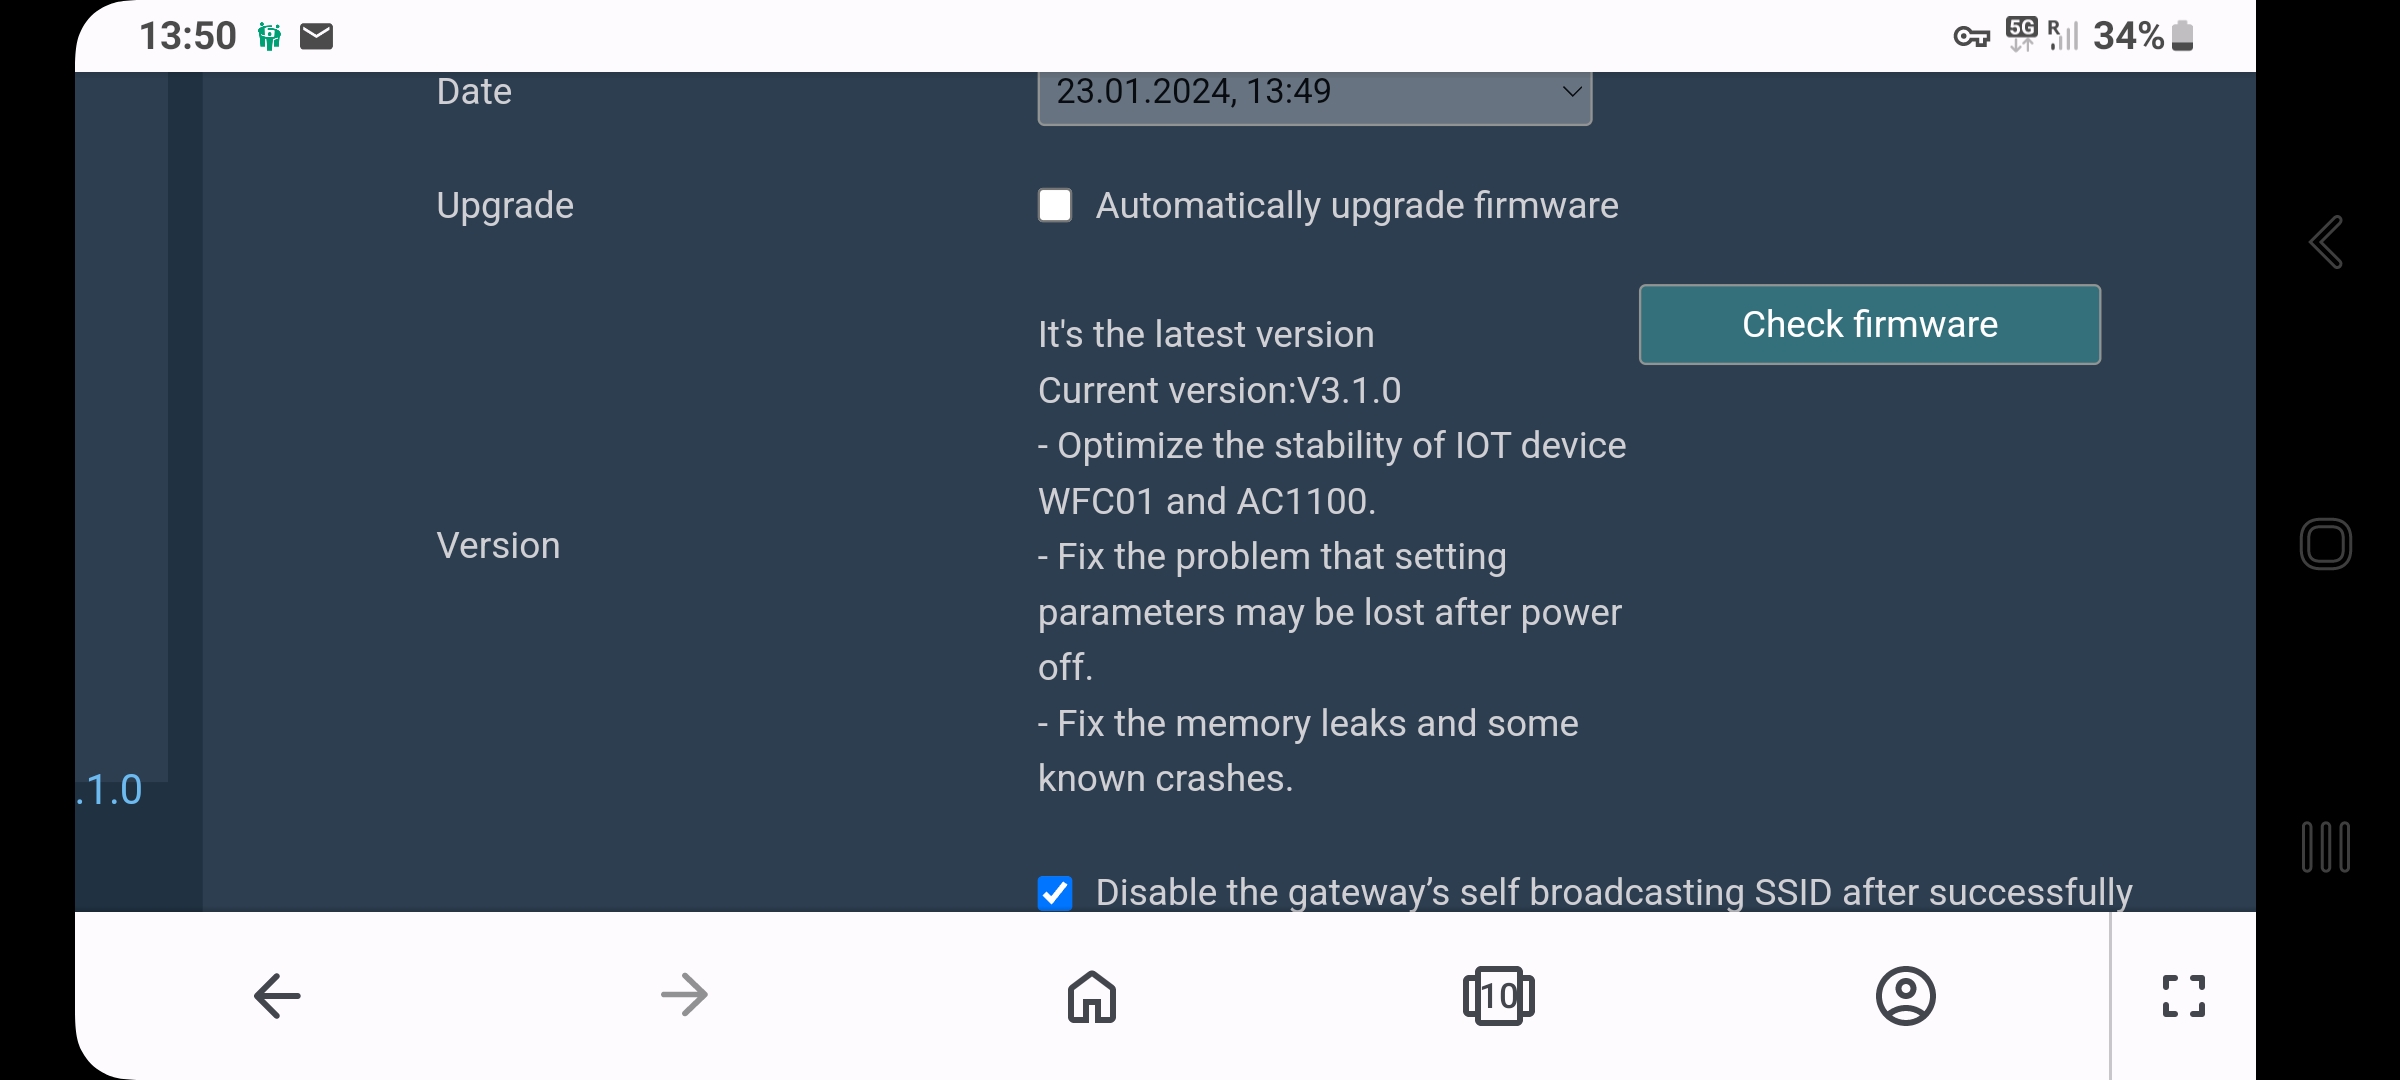Open the browser home page

pos(1092,997)
